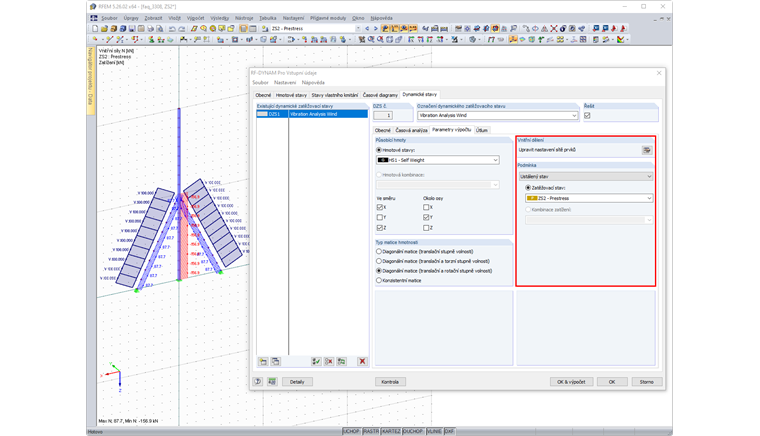Uncheck Ve směru Z checkbox
This screenshot has height=436, width=760.
point(380,227)
